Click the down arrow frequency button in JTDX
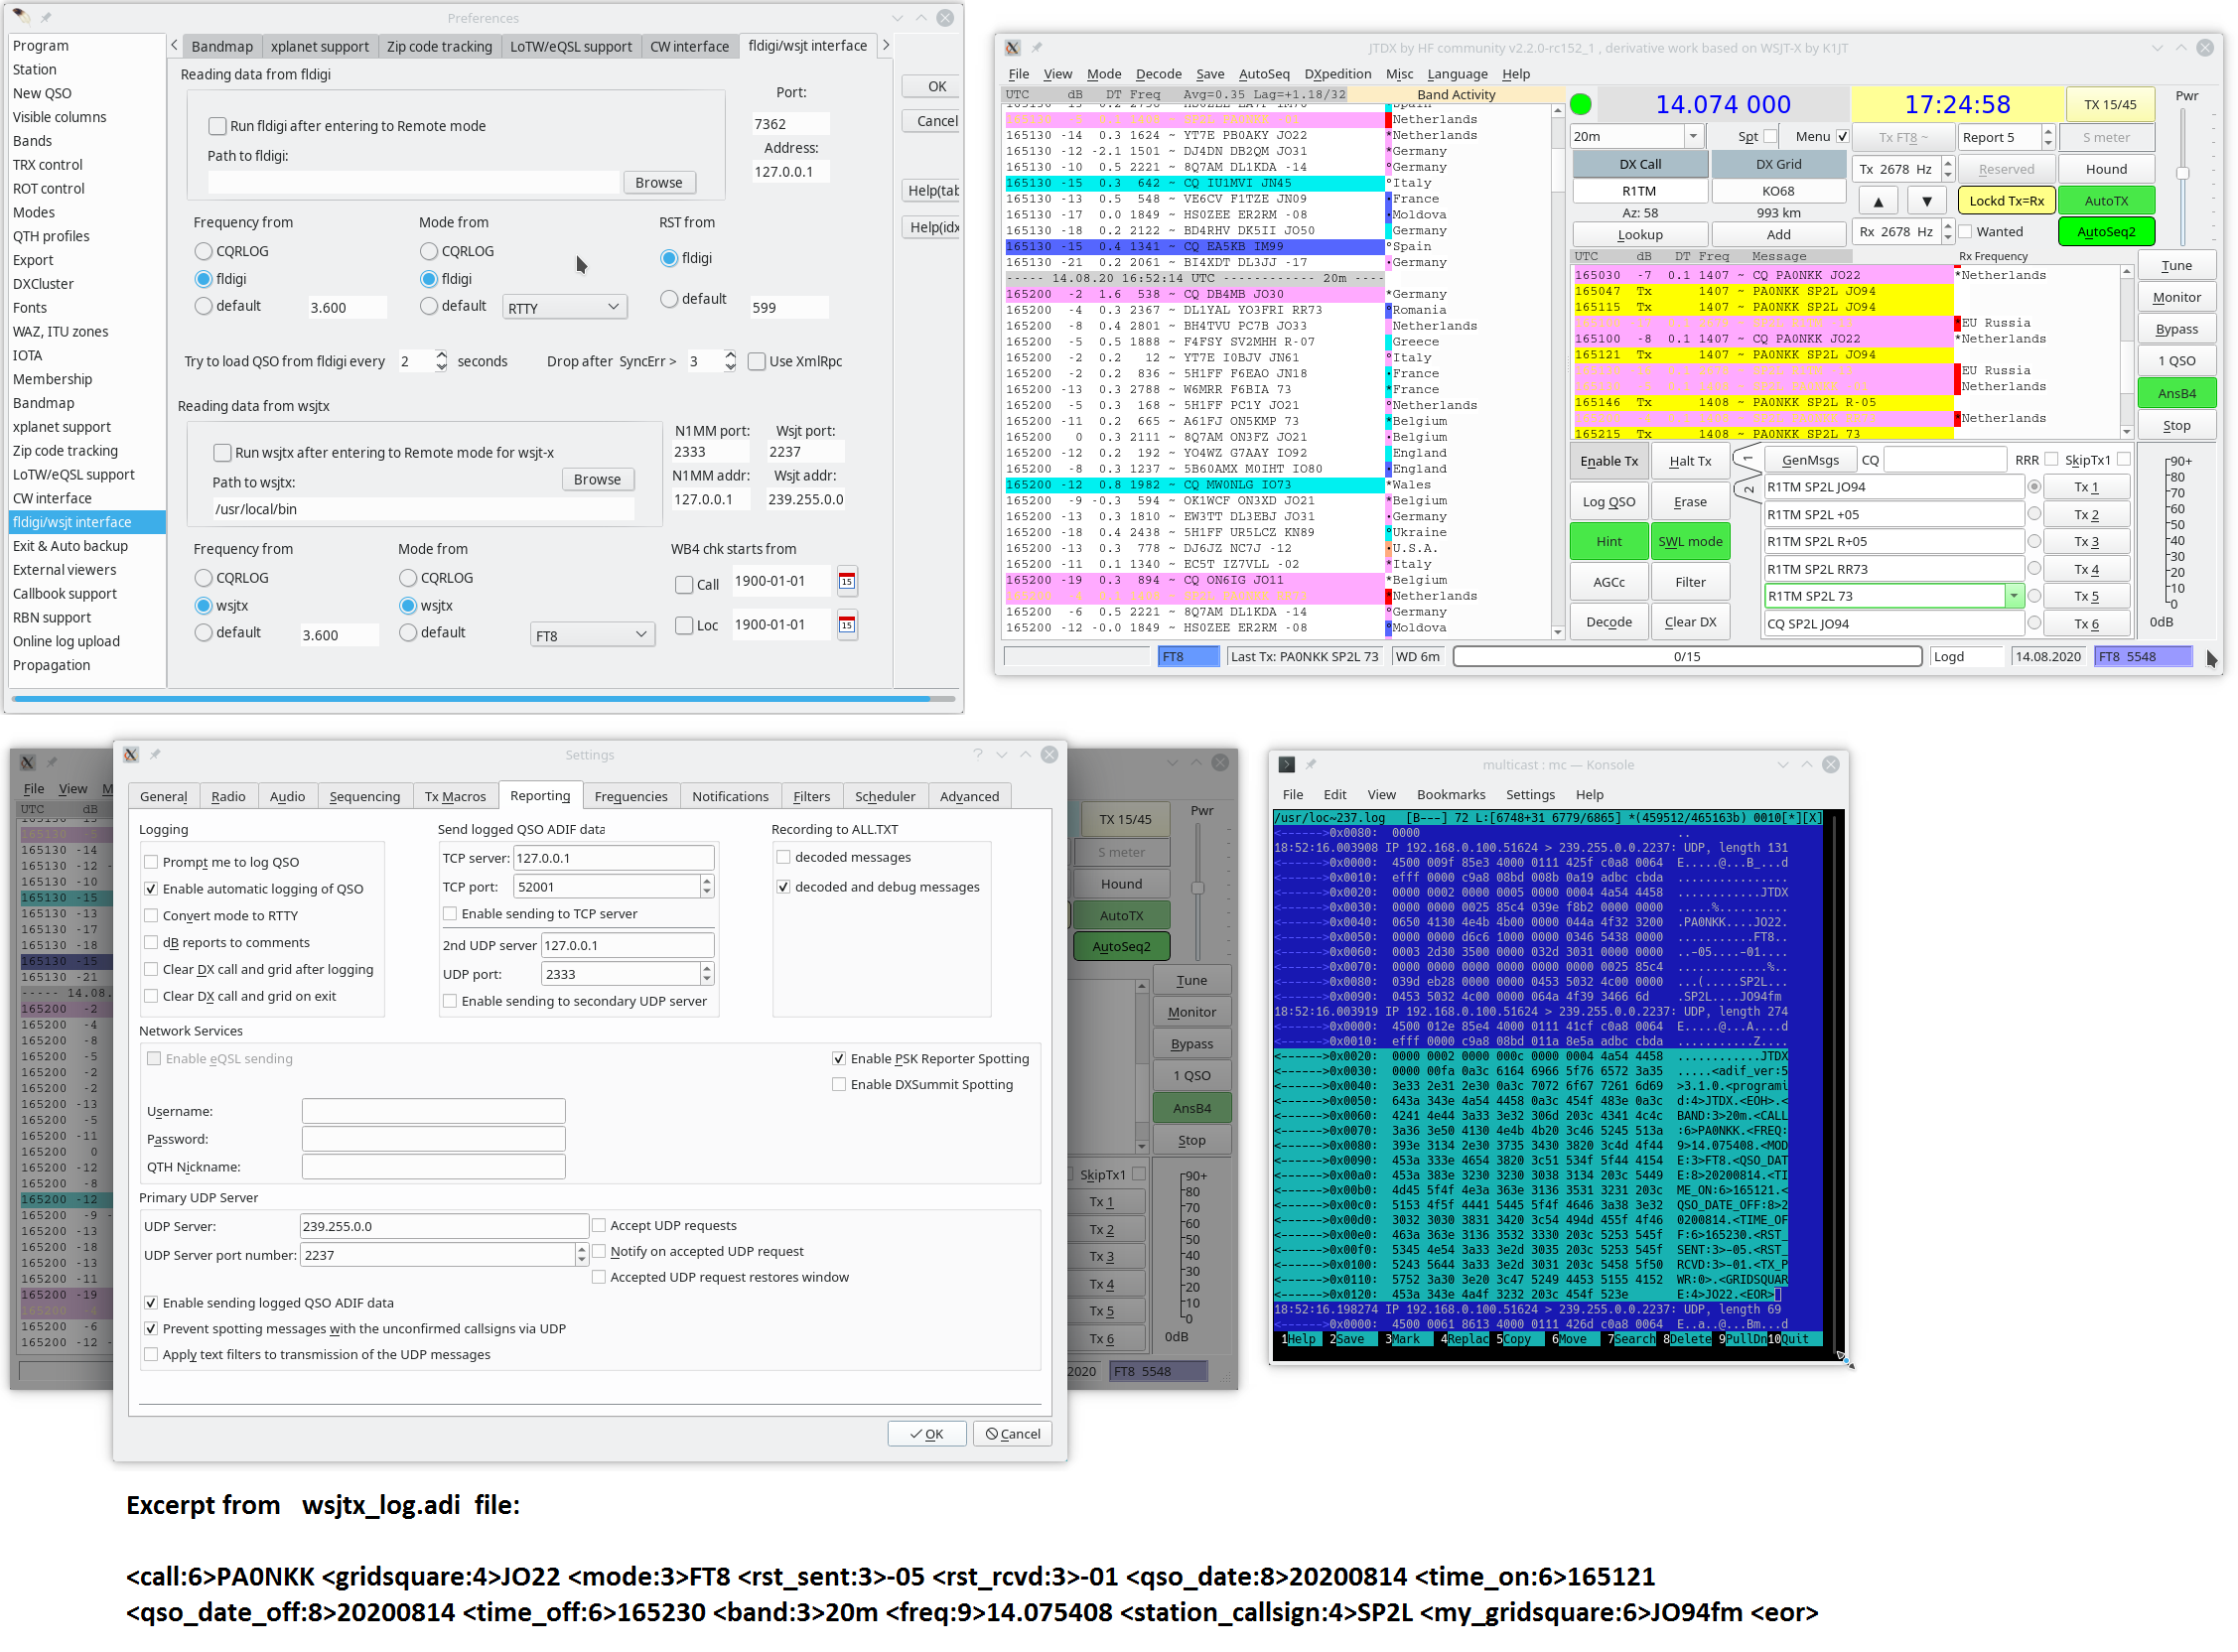Image resolution: width=2238 pixels, height=1652 pixels. 1927,201
